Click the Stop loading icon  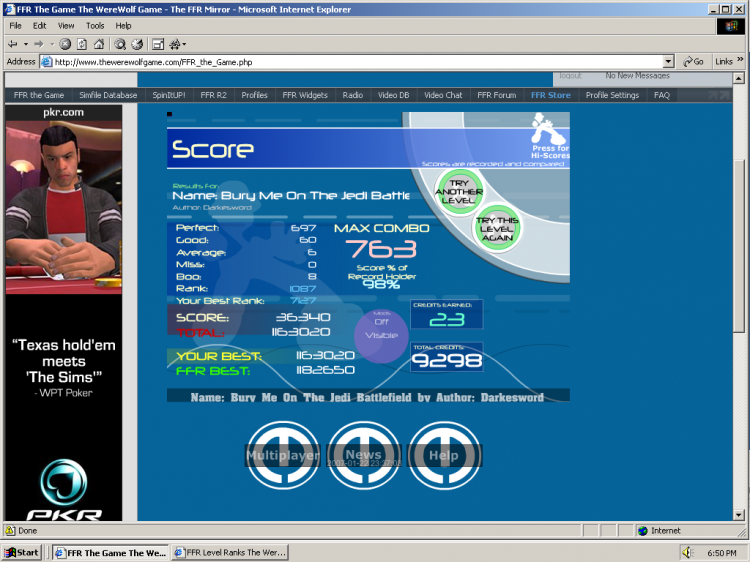pyautogui.click(x=65, y=44)
